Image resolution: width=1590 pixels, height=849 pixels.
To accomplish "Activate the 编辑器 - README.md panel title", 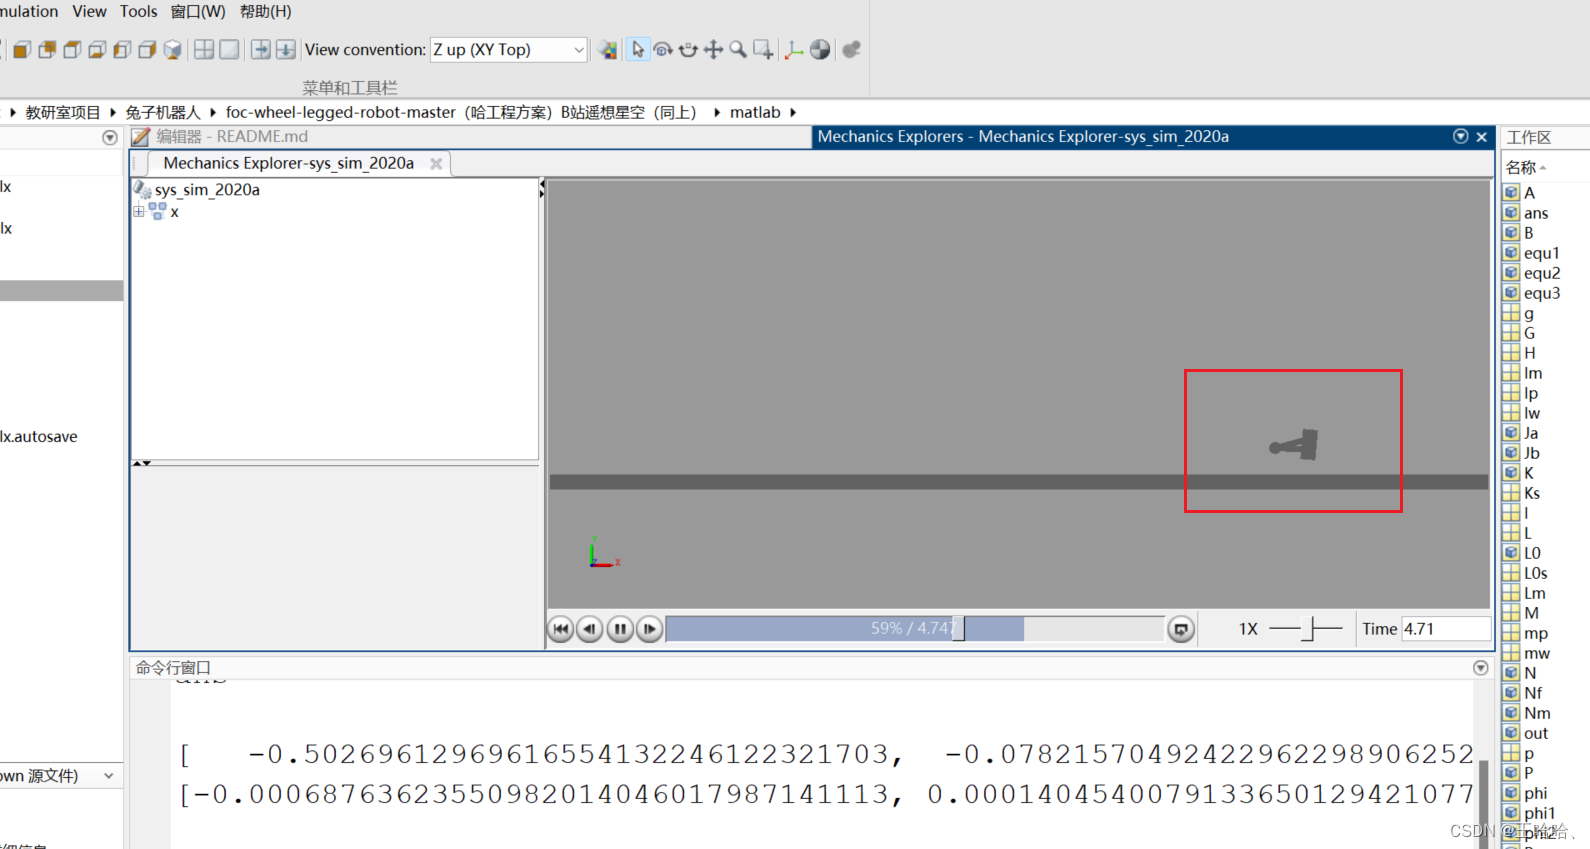I will (232, 137).
